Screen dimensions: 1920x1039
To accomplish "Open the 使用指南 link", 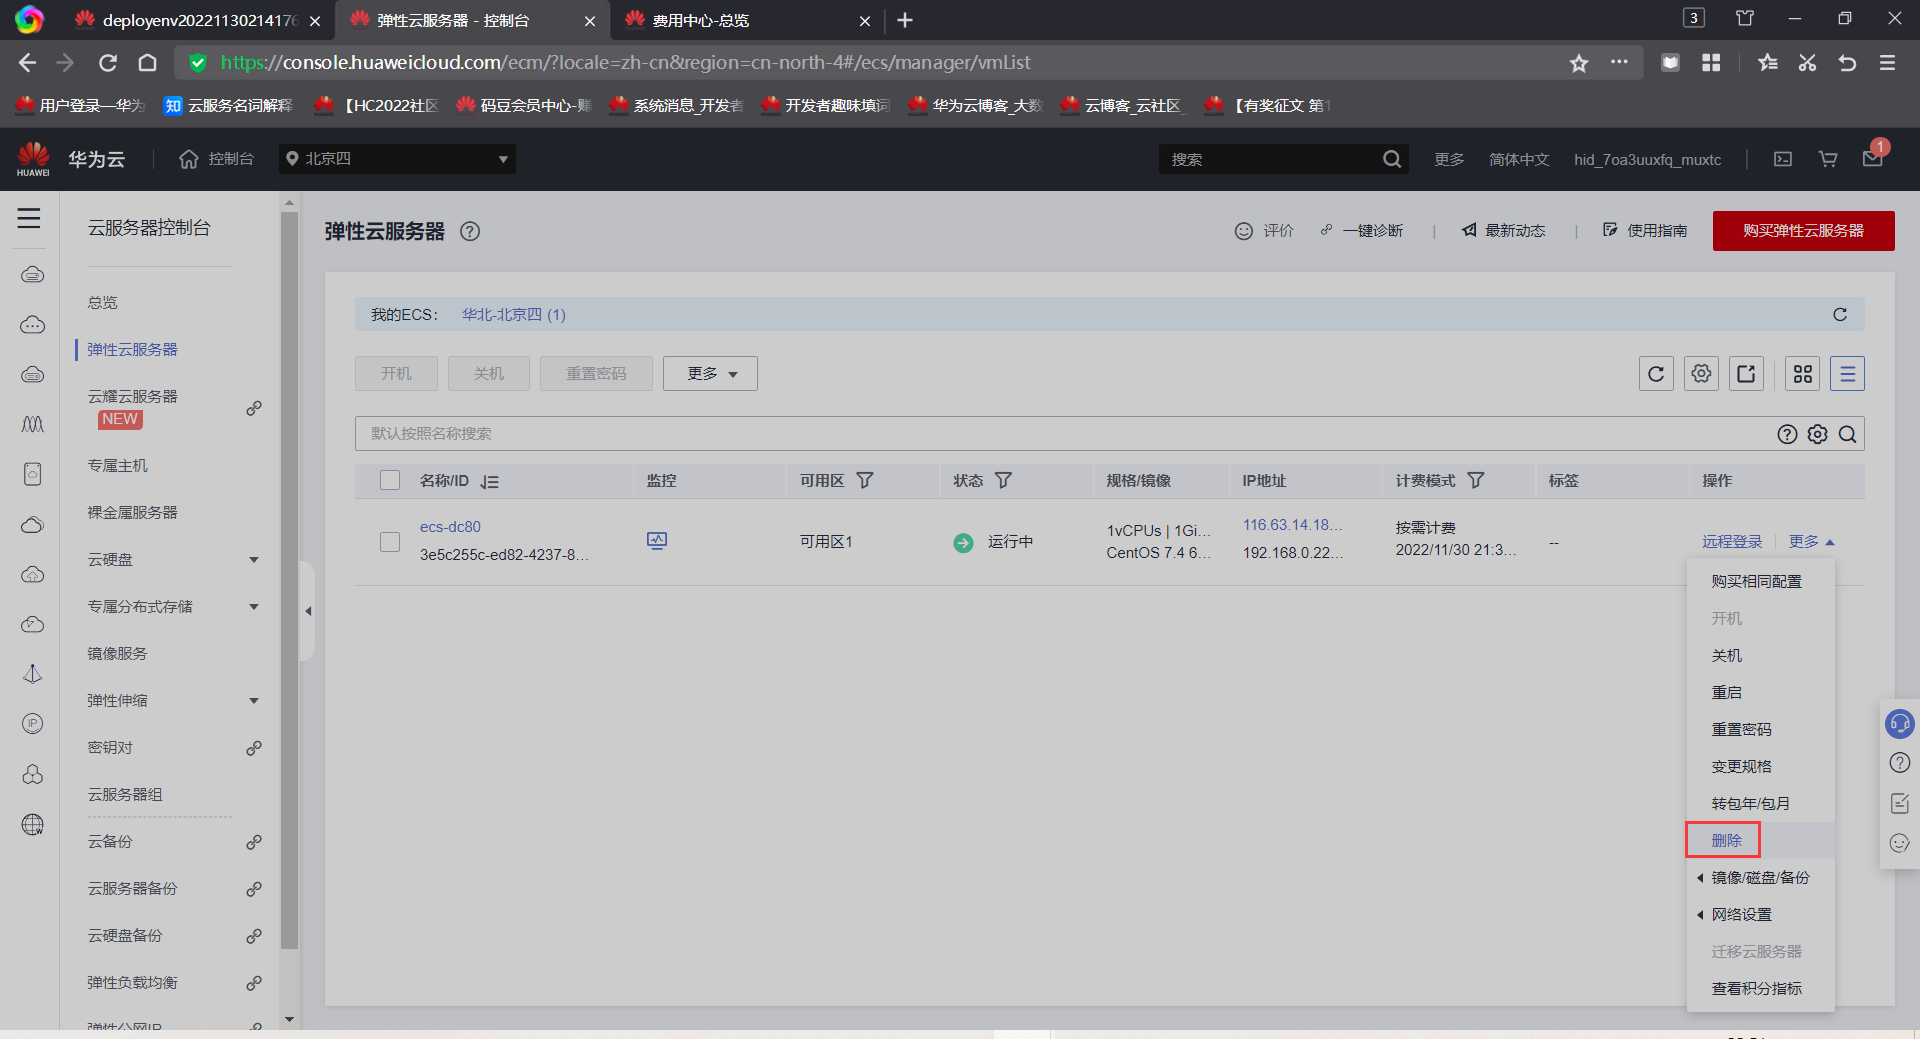I will click(x=1645, y=231).
